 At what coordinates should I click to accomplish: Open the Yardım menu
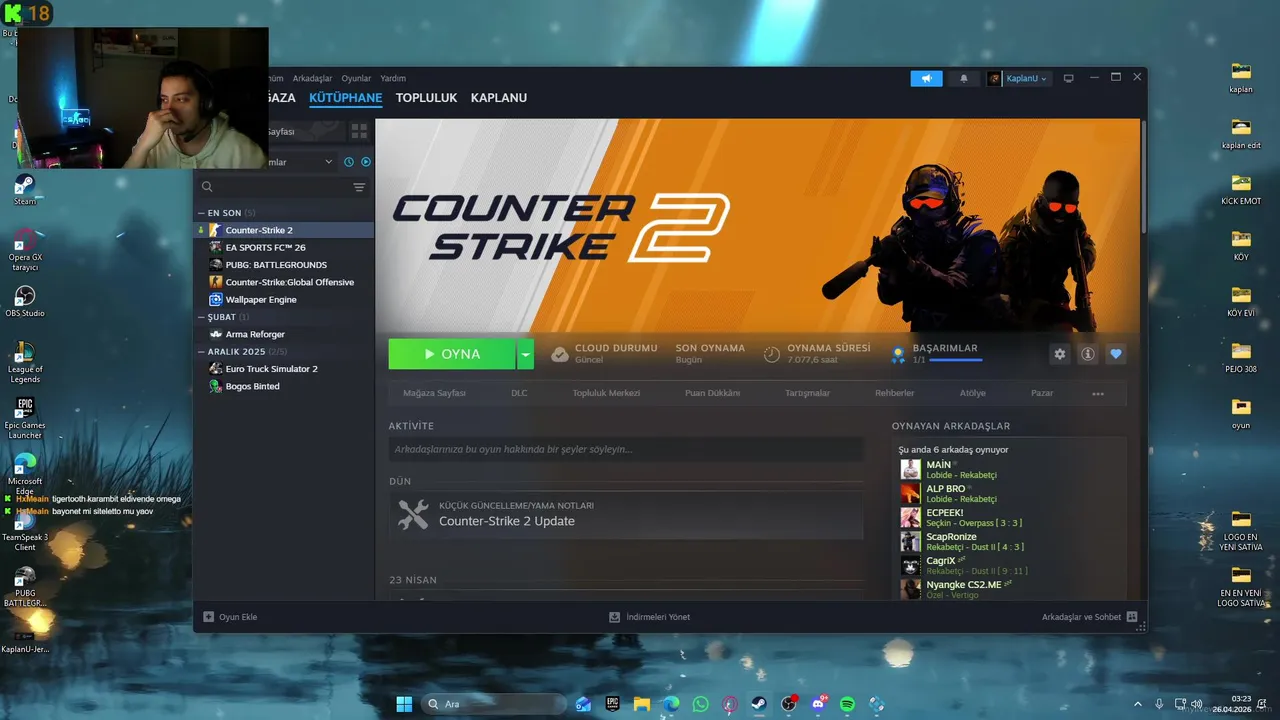click(393, 78)
